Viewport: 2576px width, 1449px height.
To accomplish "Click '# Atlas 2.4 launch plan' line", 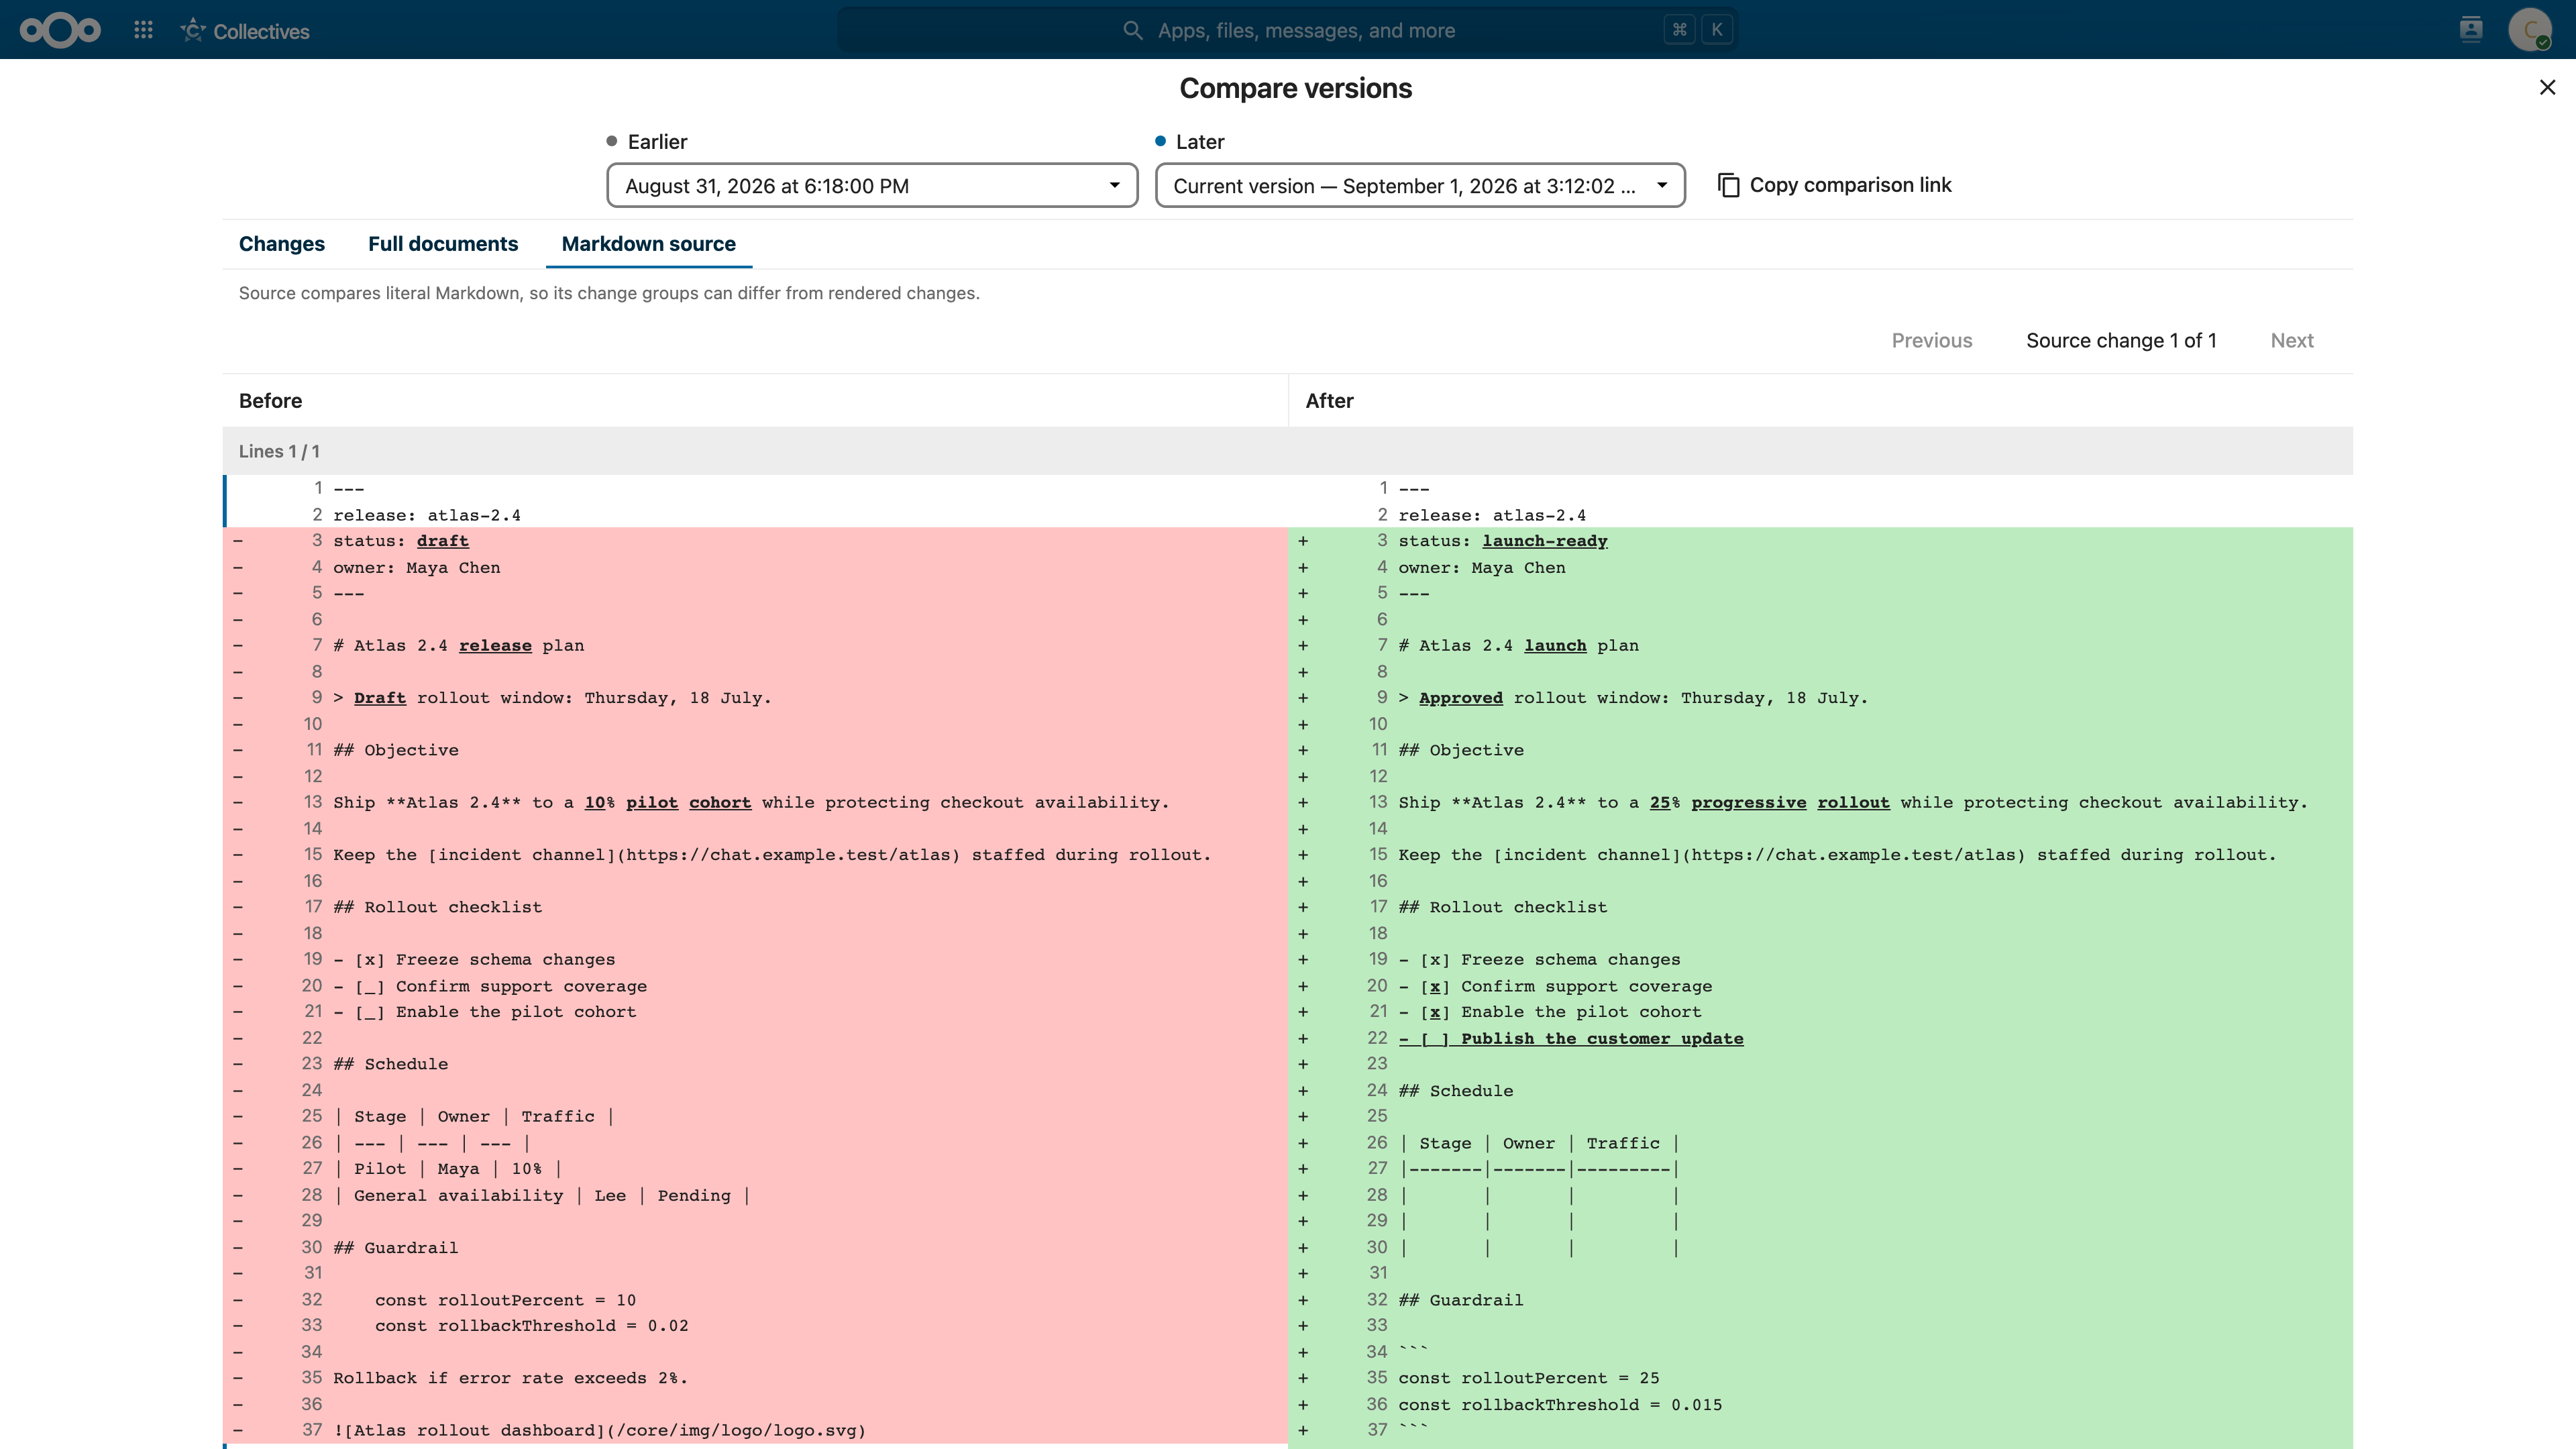I will [x=1519, y=646].
